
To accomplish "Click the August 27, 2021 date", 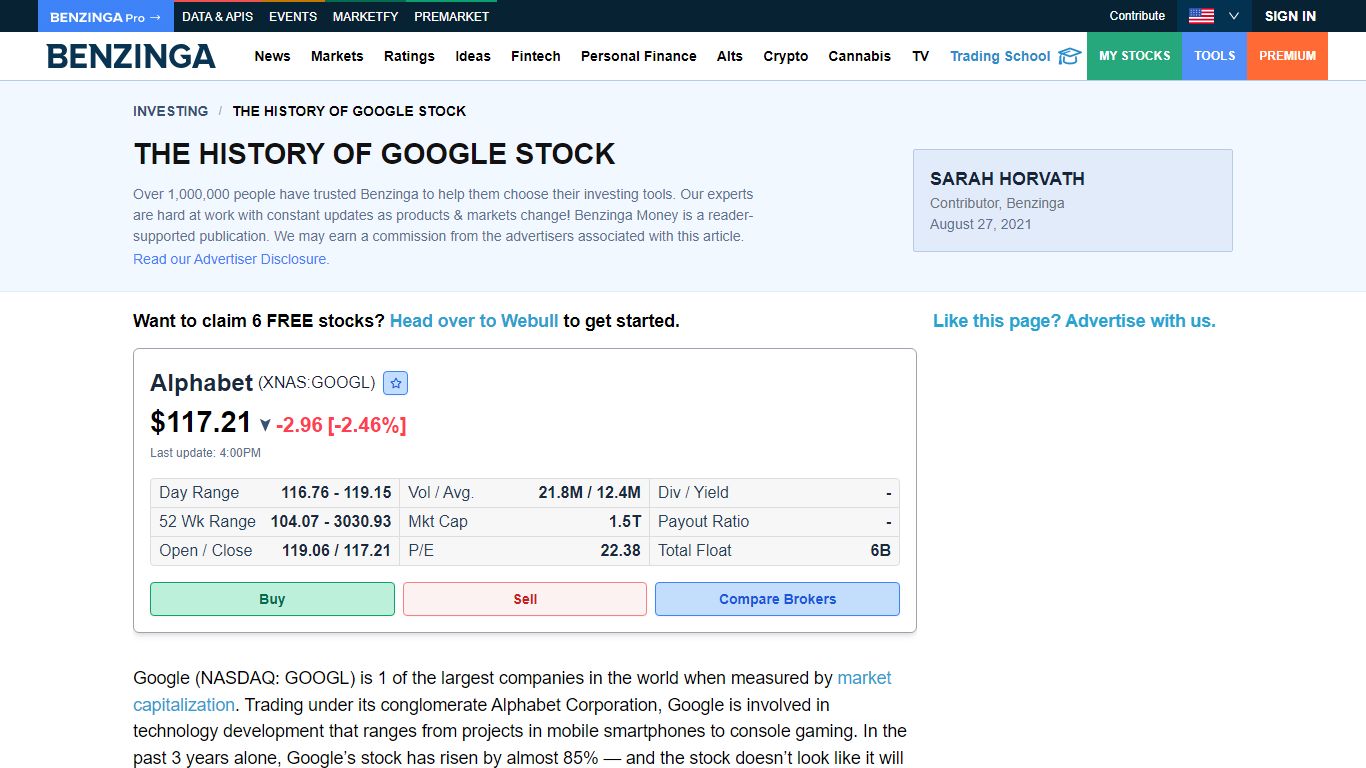I will click(980, 224).
